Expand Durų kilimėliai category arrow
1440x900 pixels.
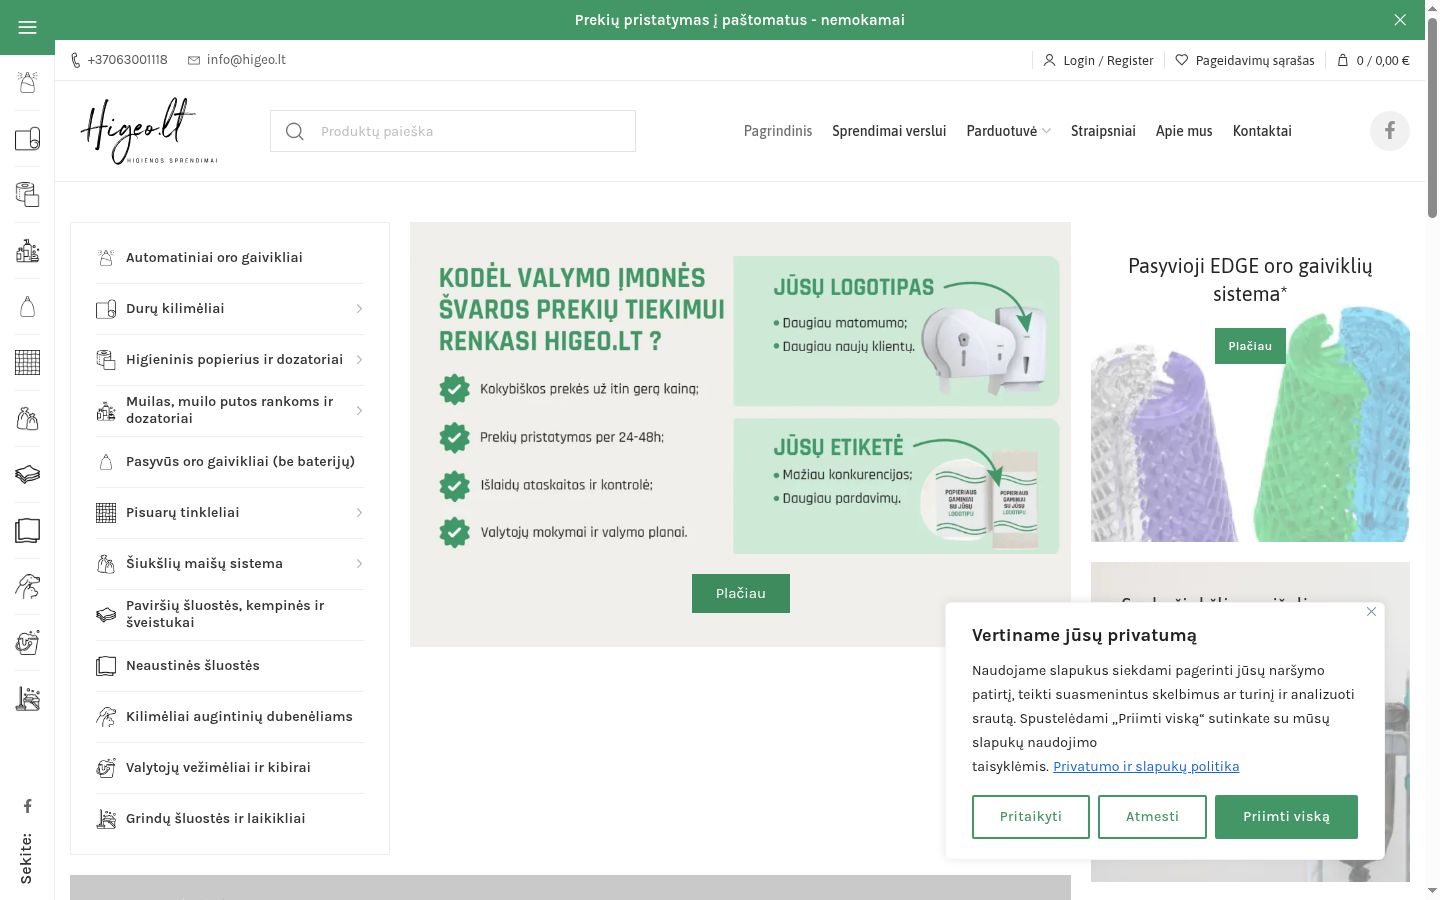click(x=359, y=309)
